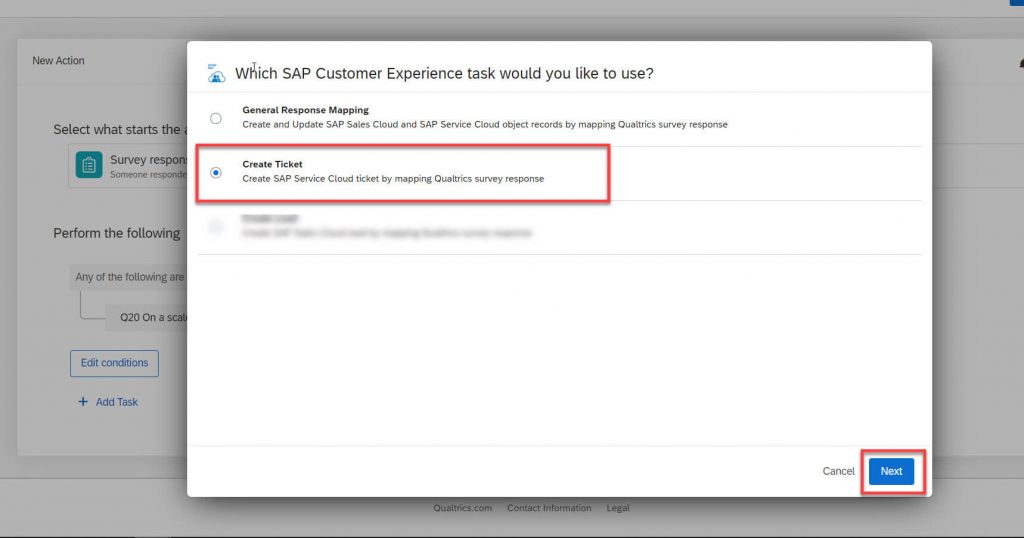The width and height of the screenshot is (1024, 538).
Task: Click the Next button
Action: [x=891, y=471]
